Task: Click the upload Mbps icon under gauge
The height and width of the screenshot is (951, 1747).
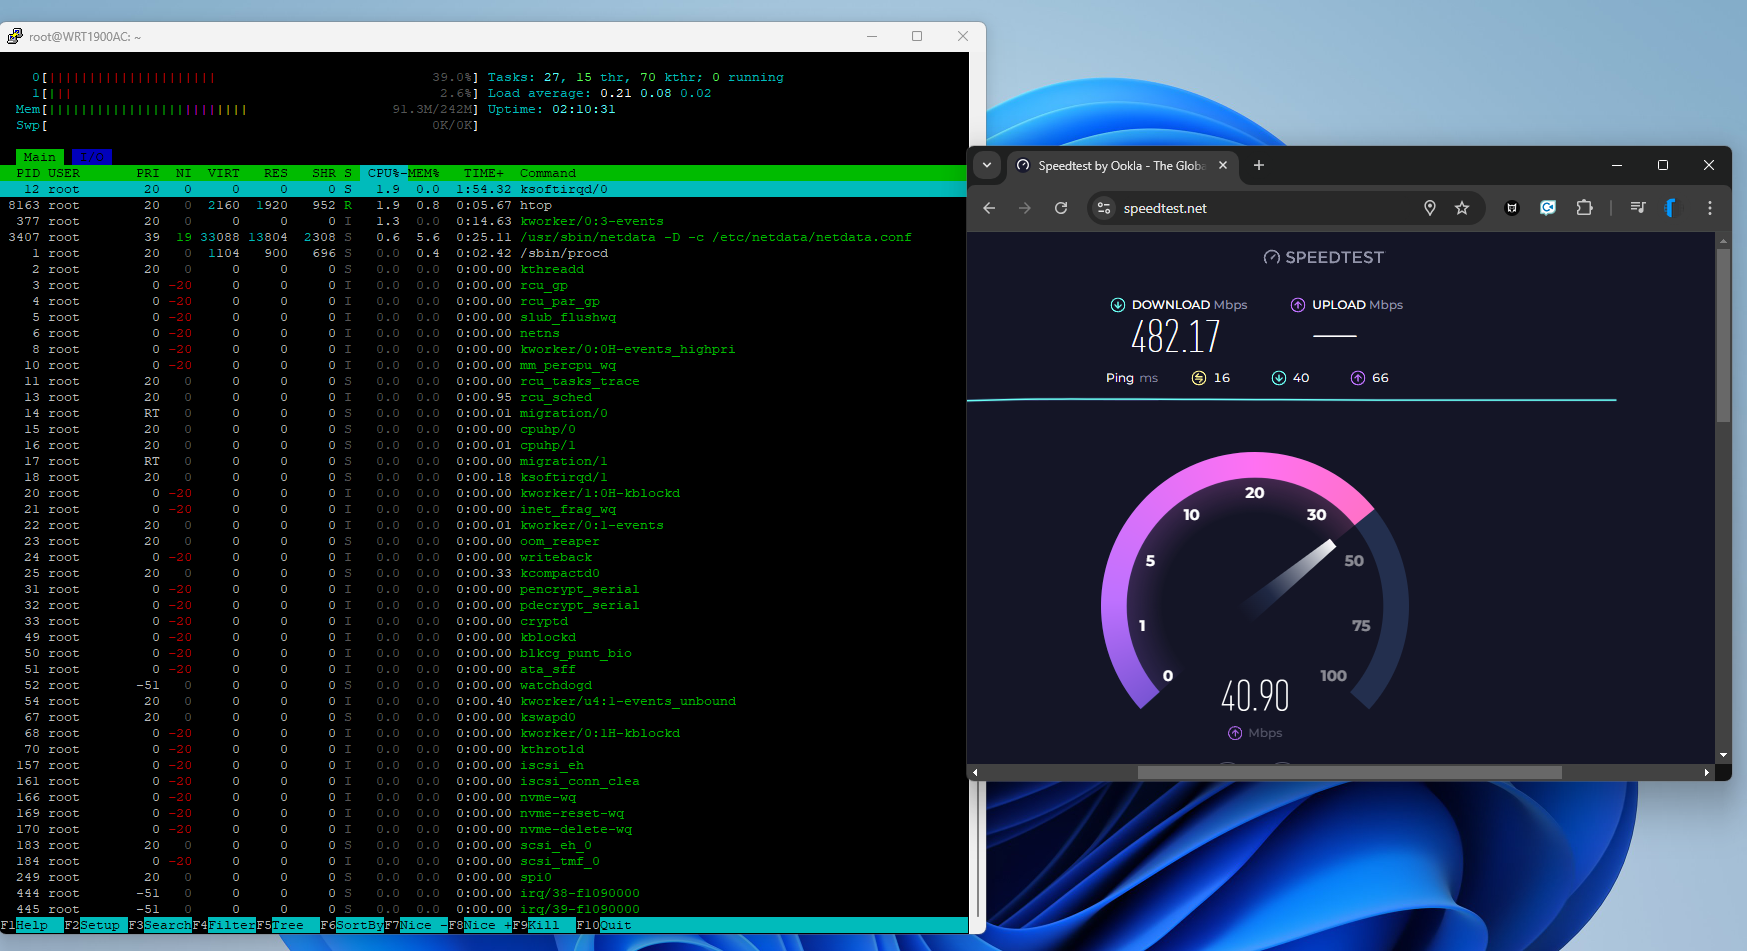Action: [1235, 733]
